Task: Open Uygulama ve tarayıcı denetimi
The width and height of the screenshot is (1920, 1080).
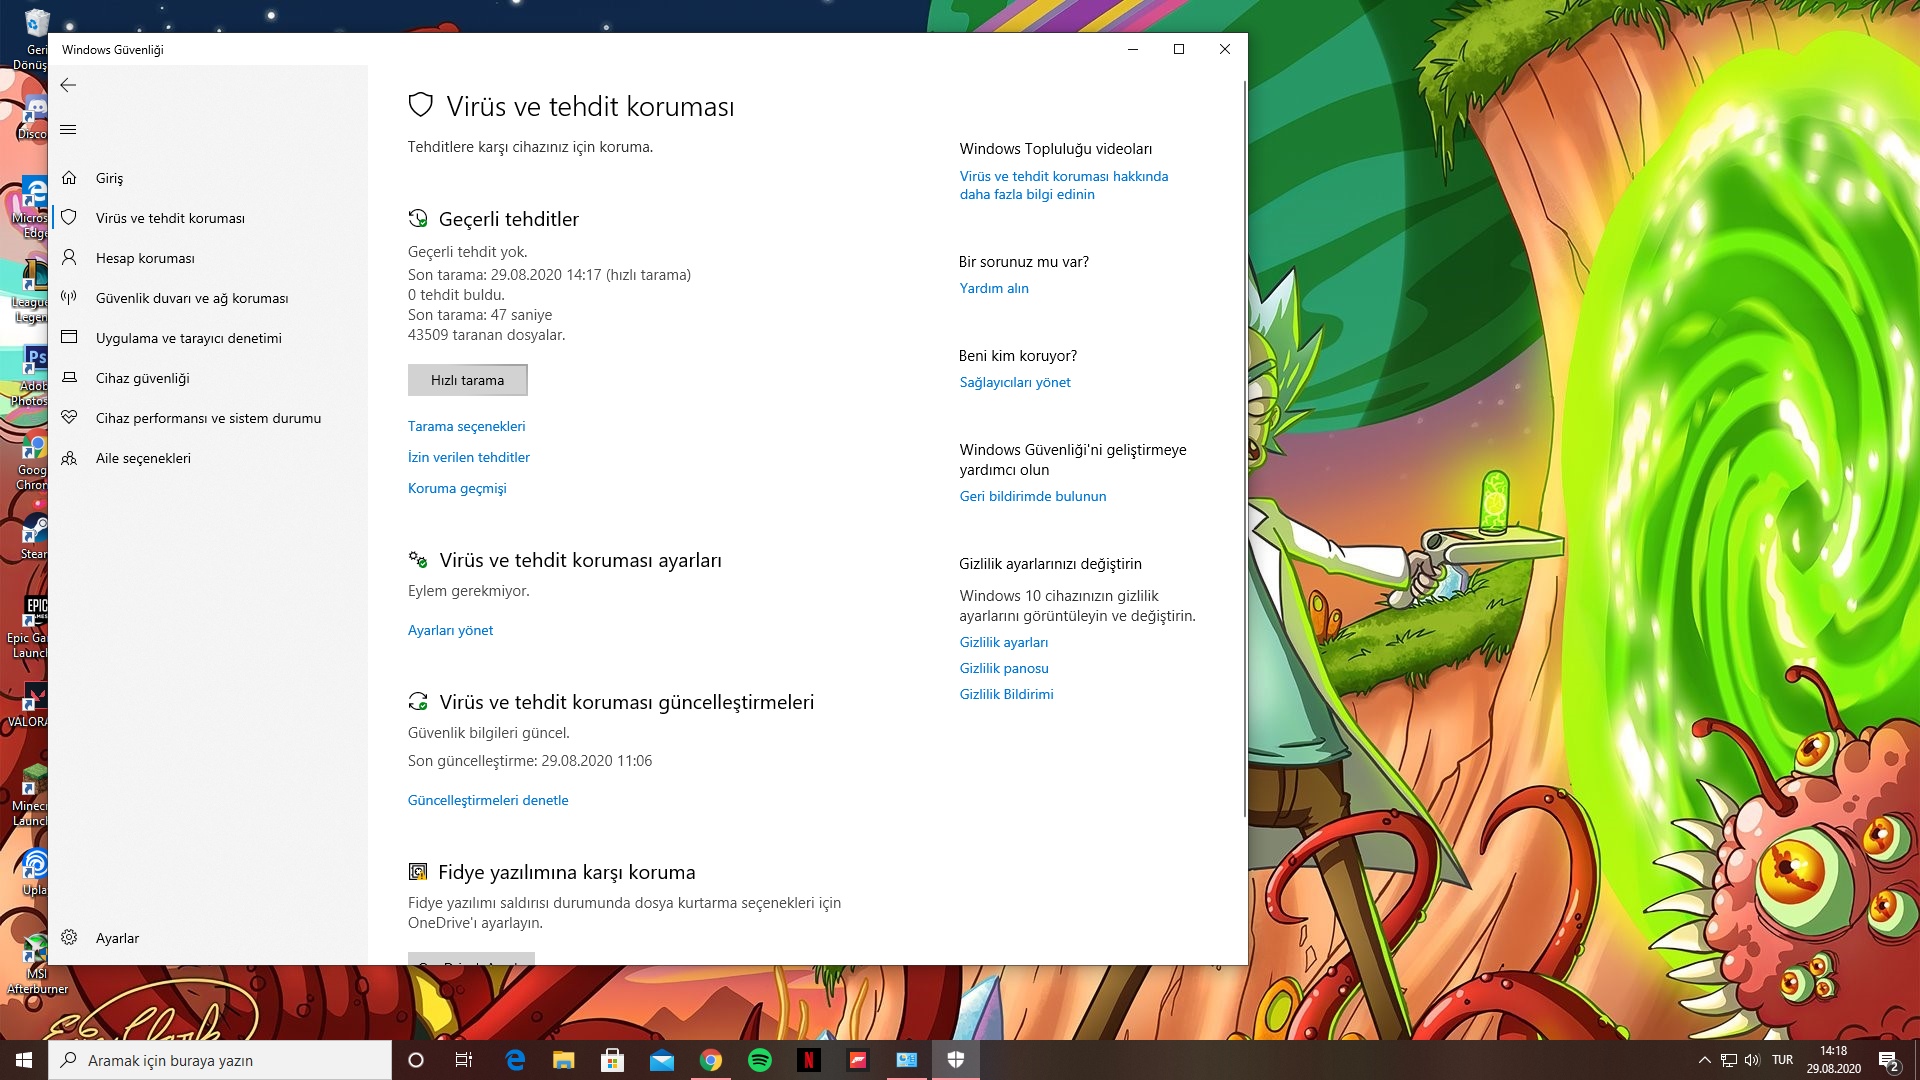Action: (x=188, y=338)
